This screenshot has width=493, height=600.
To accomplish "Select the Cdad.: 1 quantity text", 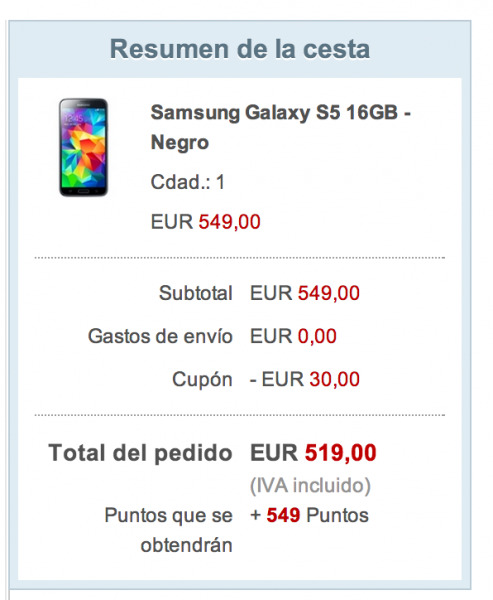I will tap(188, 182).
